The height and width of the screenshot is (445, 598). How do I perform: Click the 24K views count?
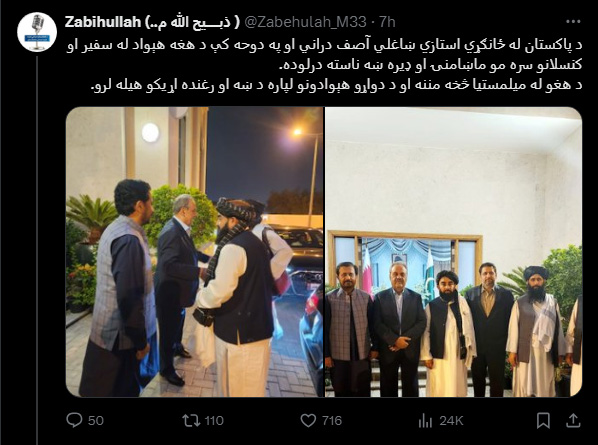pos(451,421)
